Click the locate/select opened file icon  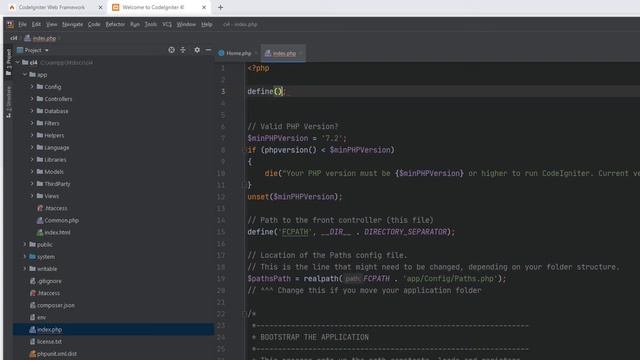click(171, 50)
